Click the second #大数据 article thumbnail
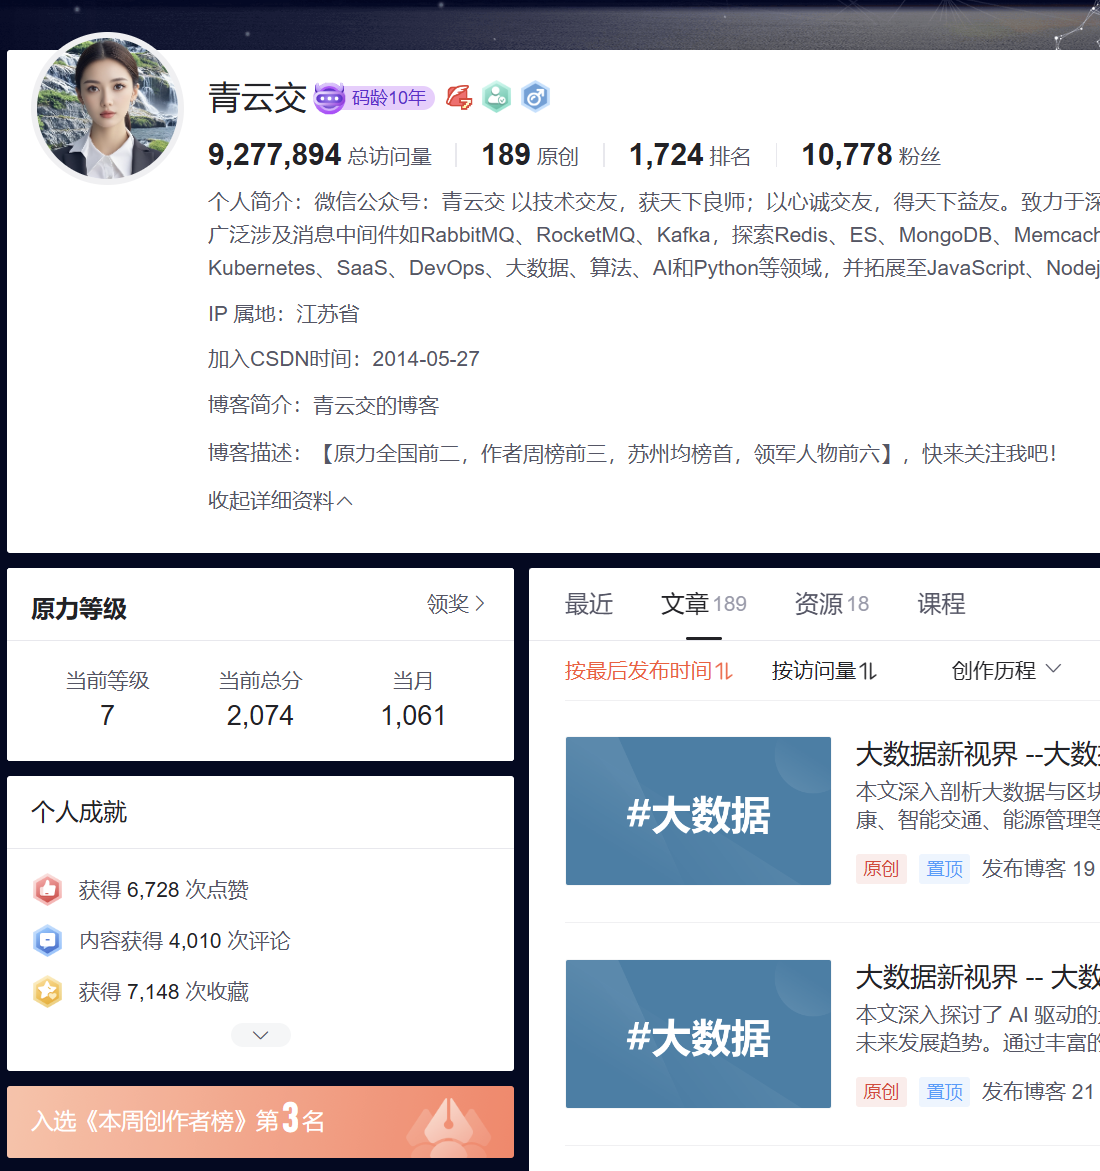The height and width of the screenshot is (1171, 1100). pyautogui.click(x=698, y=1034)
